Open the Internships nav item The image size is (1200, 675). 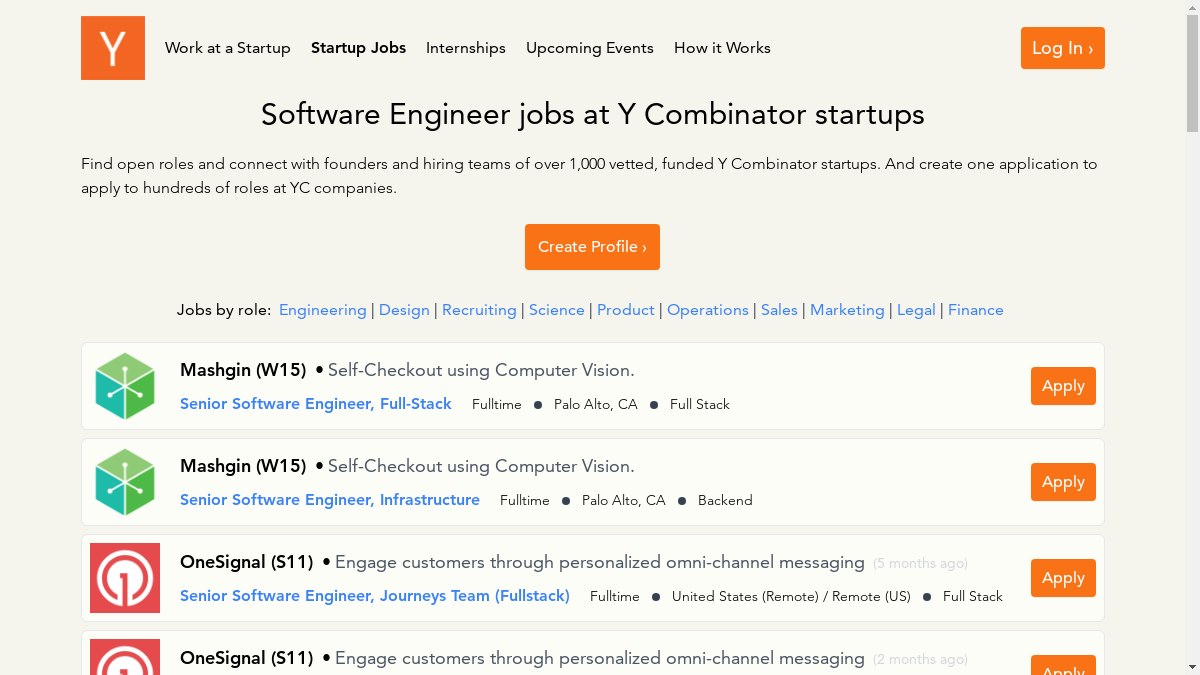coord(466,48)
